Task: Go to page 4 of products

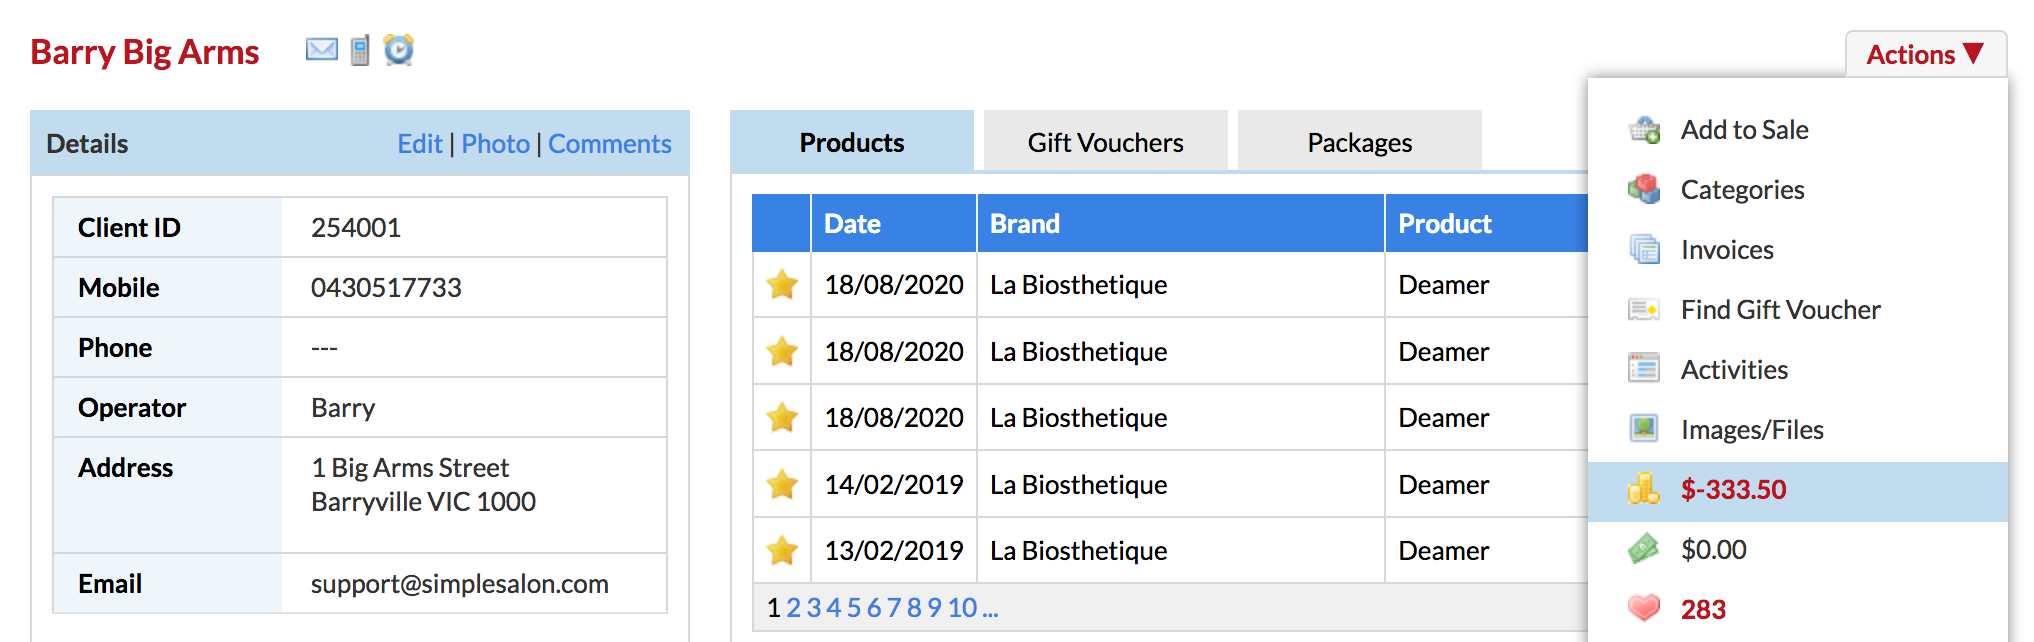Action: pyautogui.click(x=834, y=607)
